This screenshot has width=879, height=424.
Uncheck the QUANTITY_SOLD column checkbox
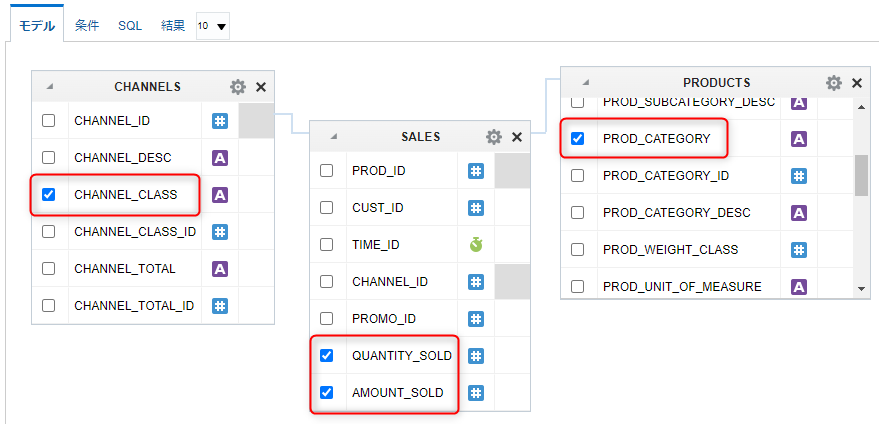327,356
